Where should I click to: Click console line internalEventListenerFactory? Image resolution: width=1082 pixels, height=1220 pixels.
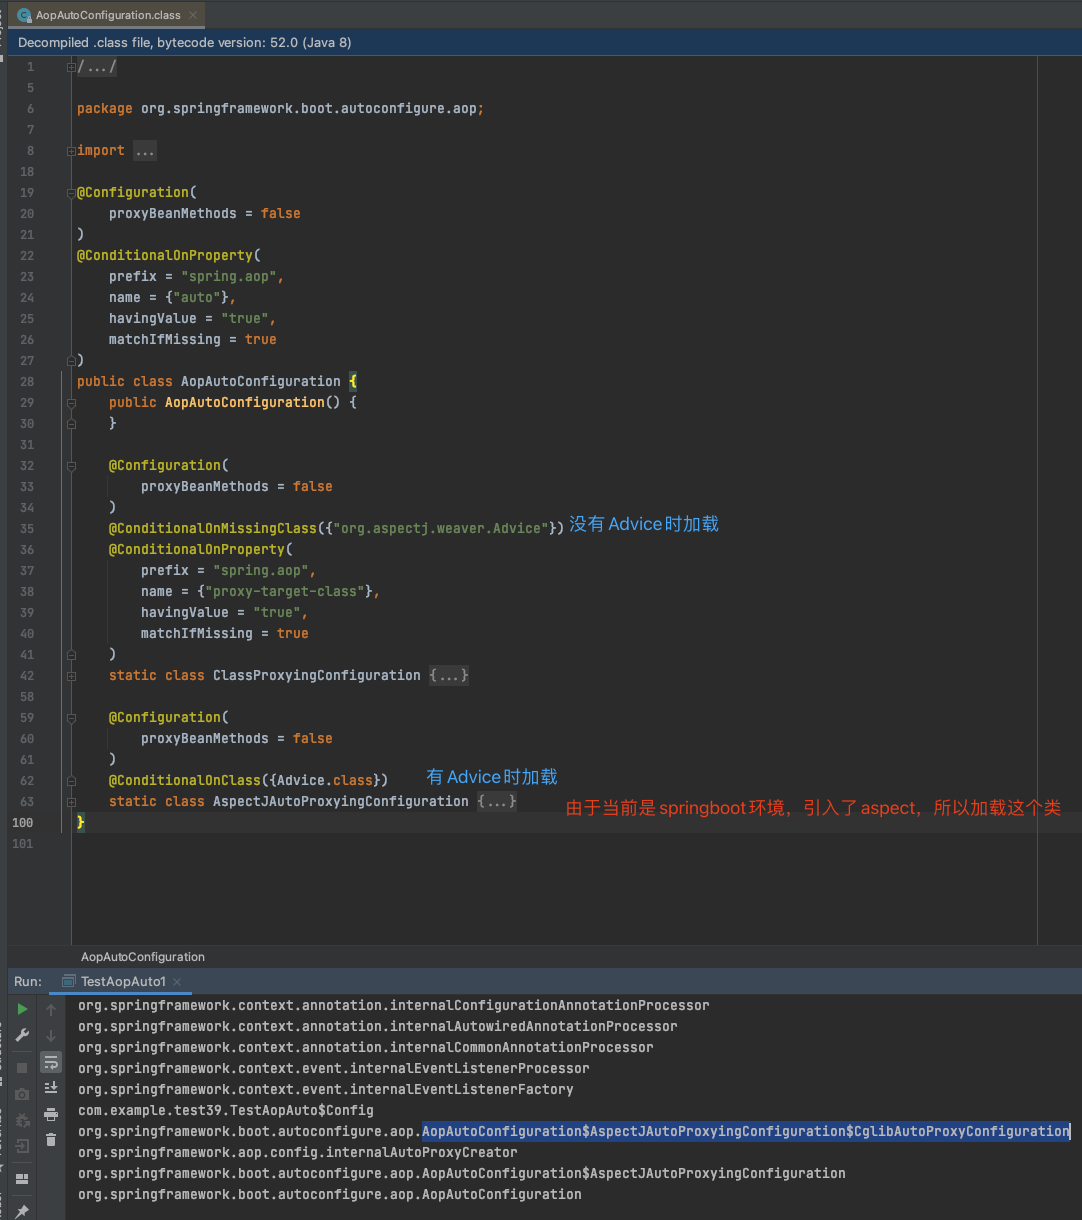coord(326,1090)
